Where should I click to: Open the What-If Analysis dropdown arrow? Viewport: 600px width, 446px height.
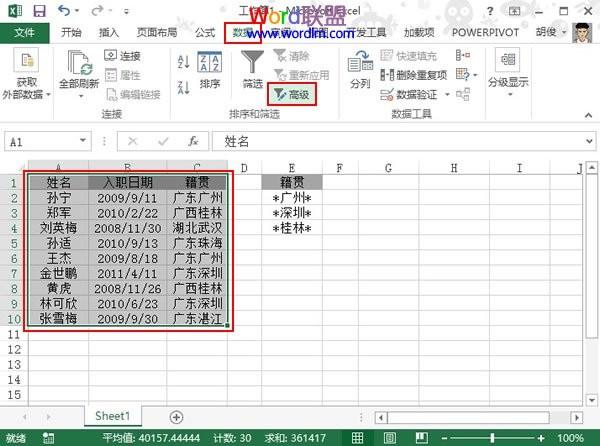coord(476,75)
